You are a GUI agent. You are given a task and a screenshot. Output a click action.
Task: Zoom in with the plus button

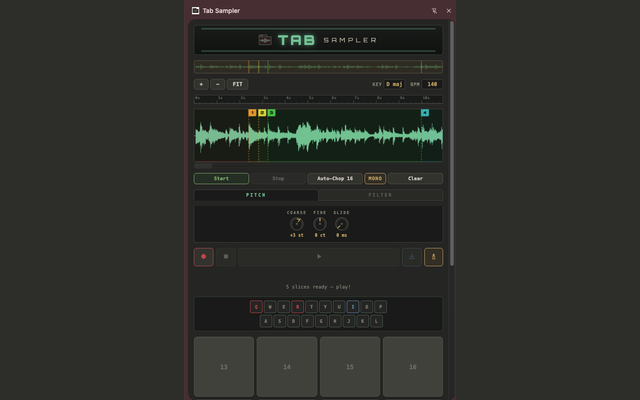(201, 84)
